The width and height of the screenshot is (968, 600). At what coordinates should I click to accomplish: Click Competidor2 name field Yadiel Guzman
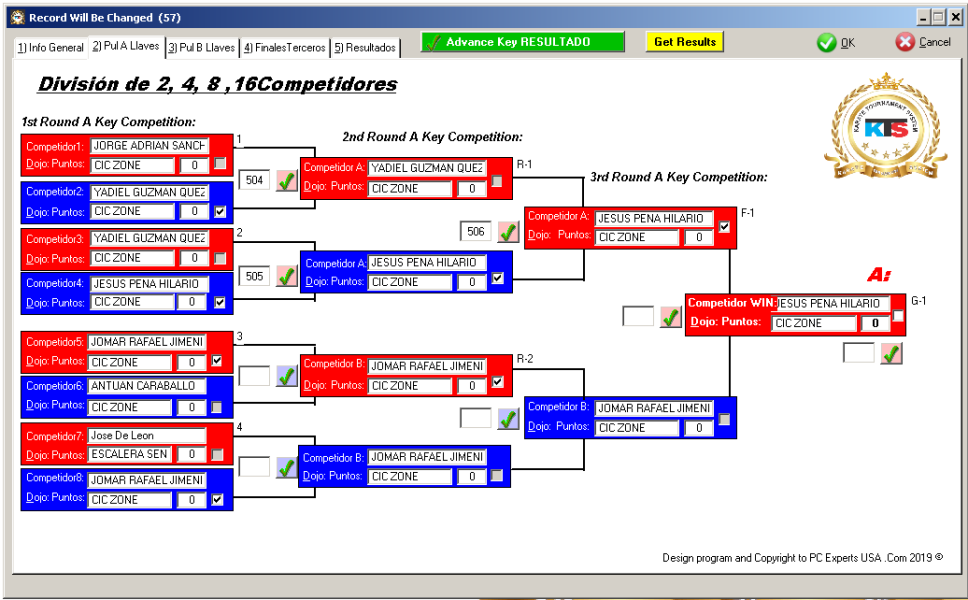tap(149, 193)
